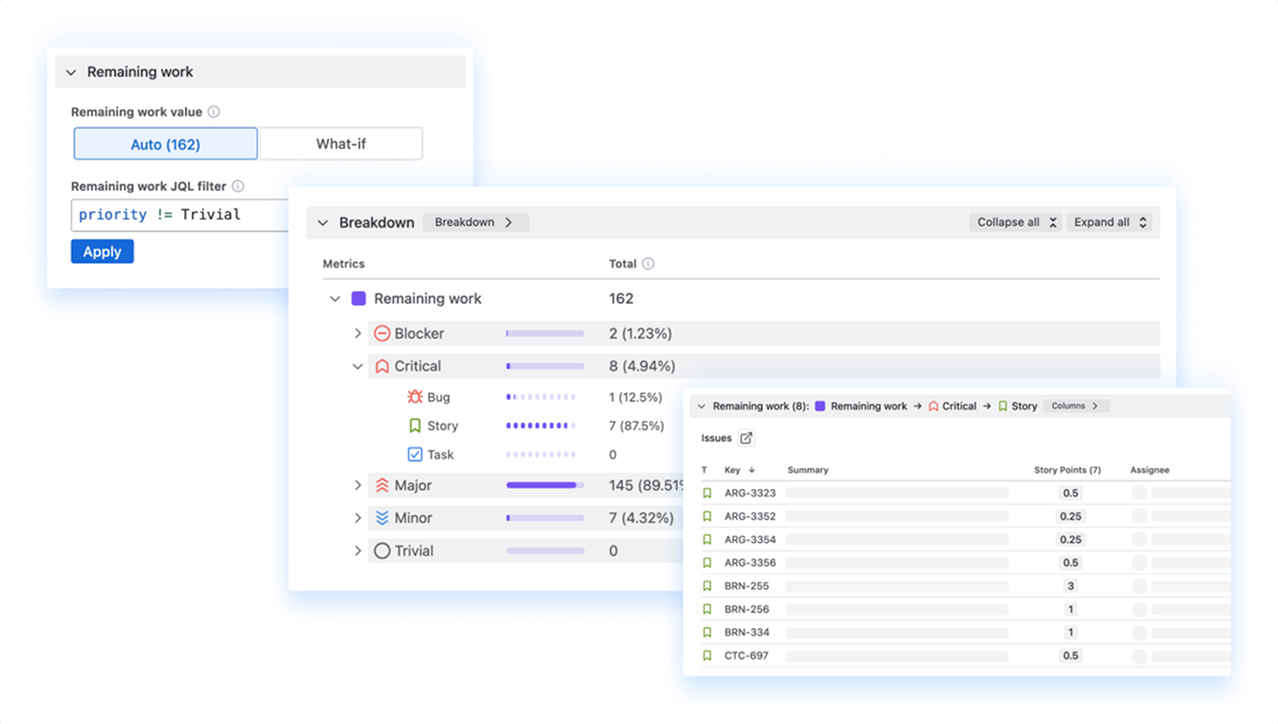The height and width of the screenshot is (724, 1278).
Task: Click the red Blocker priority icon
Action: (x=382, y=334)
